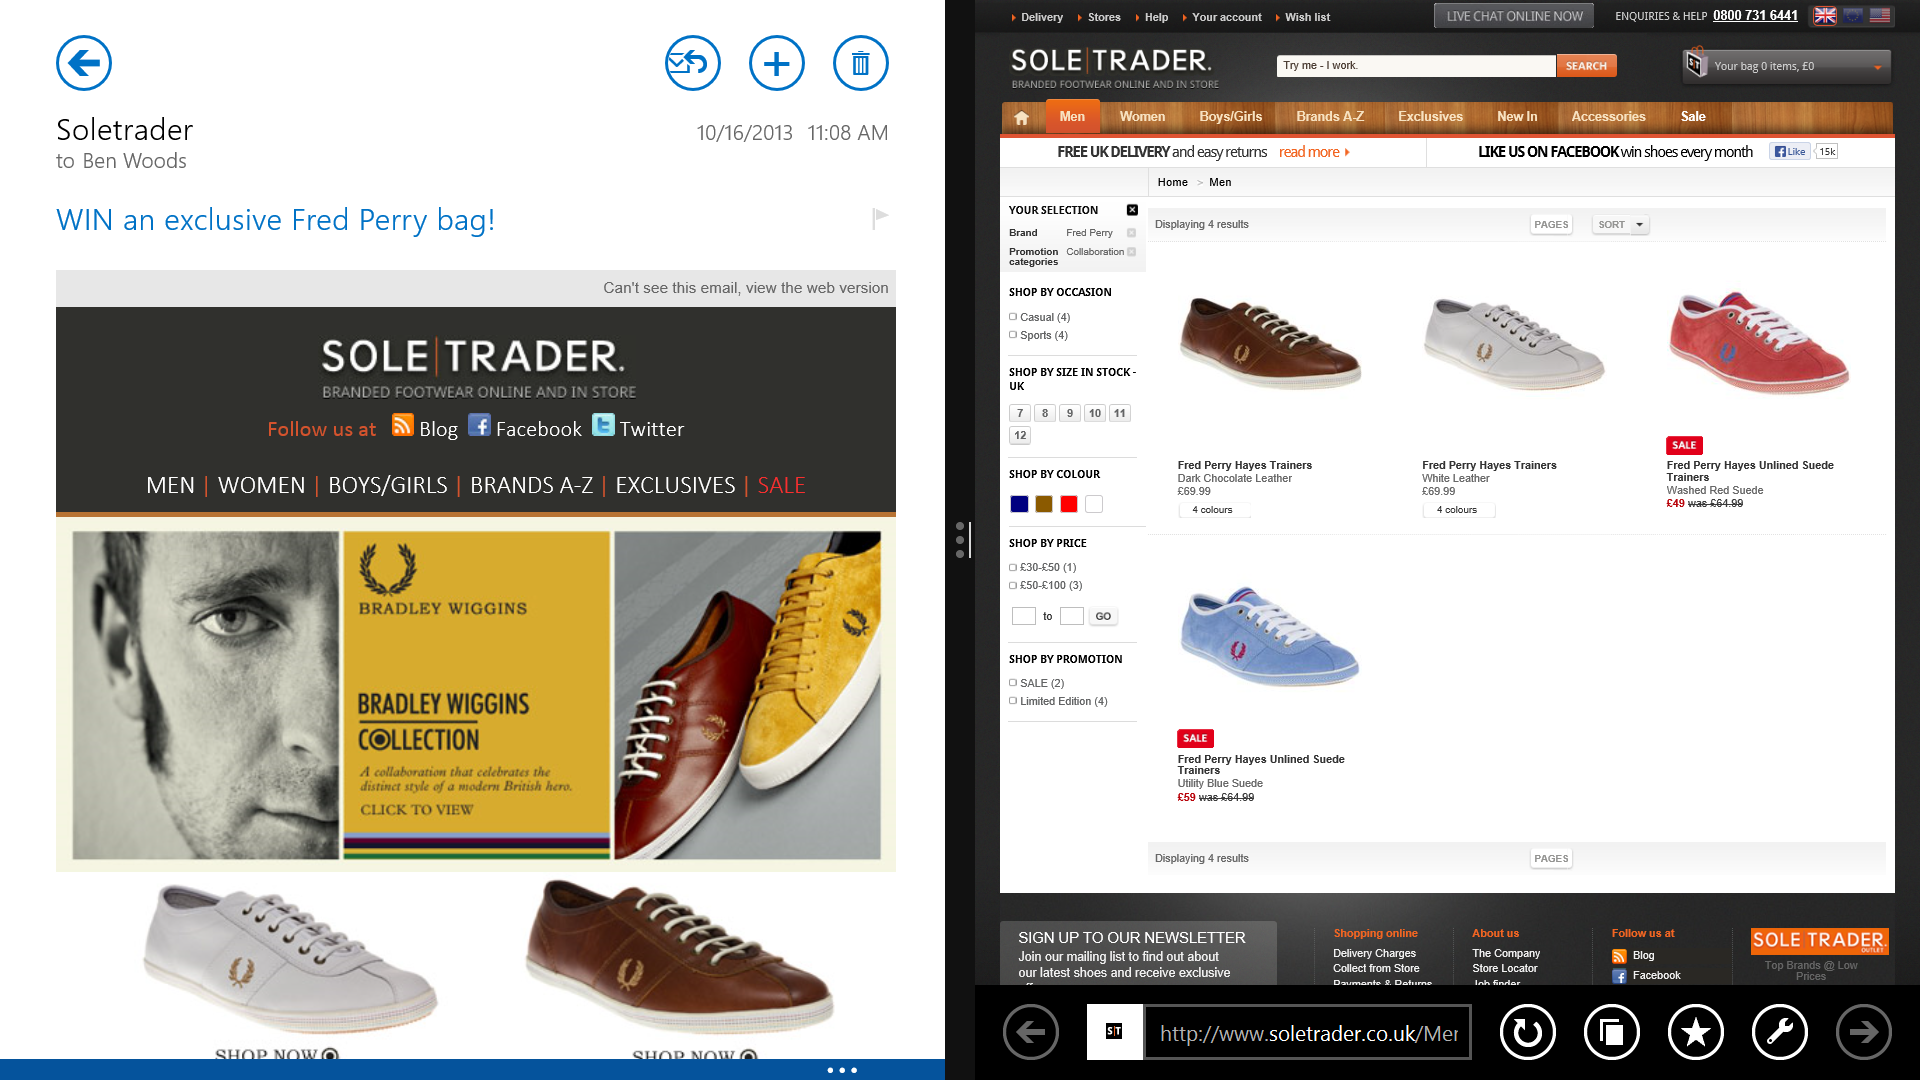Tick the Limited Edition (4) checkbox
The height and width of the screenshot is (1080, 1920).
point(1013,701)
